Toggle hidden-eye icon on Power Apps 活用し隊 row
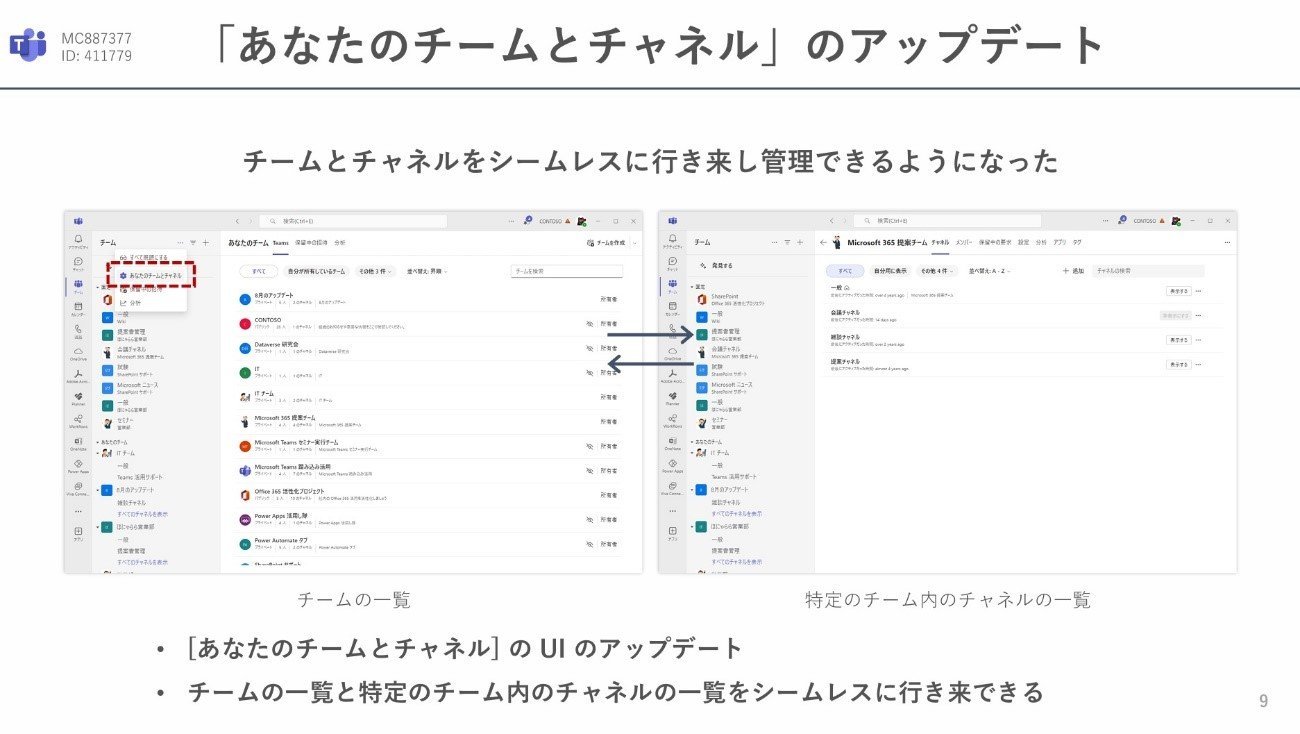 point(589,519)
